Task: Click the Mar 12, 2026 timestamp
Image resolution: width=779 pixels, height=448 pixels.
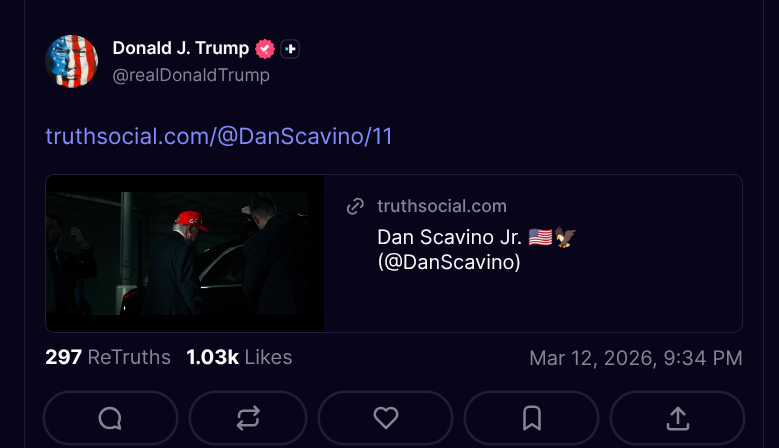Action: [635, 358]
